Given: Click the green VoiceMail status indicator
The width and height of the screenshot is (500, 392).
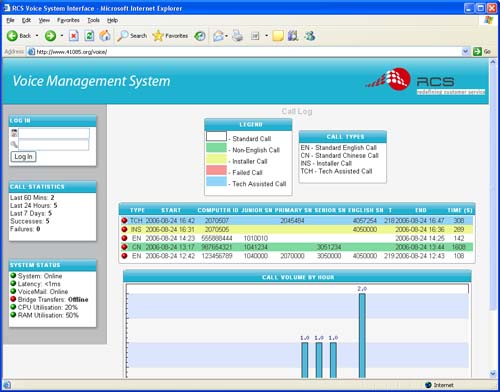Looking at the screenshot, I should click(13, 291).
